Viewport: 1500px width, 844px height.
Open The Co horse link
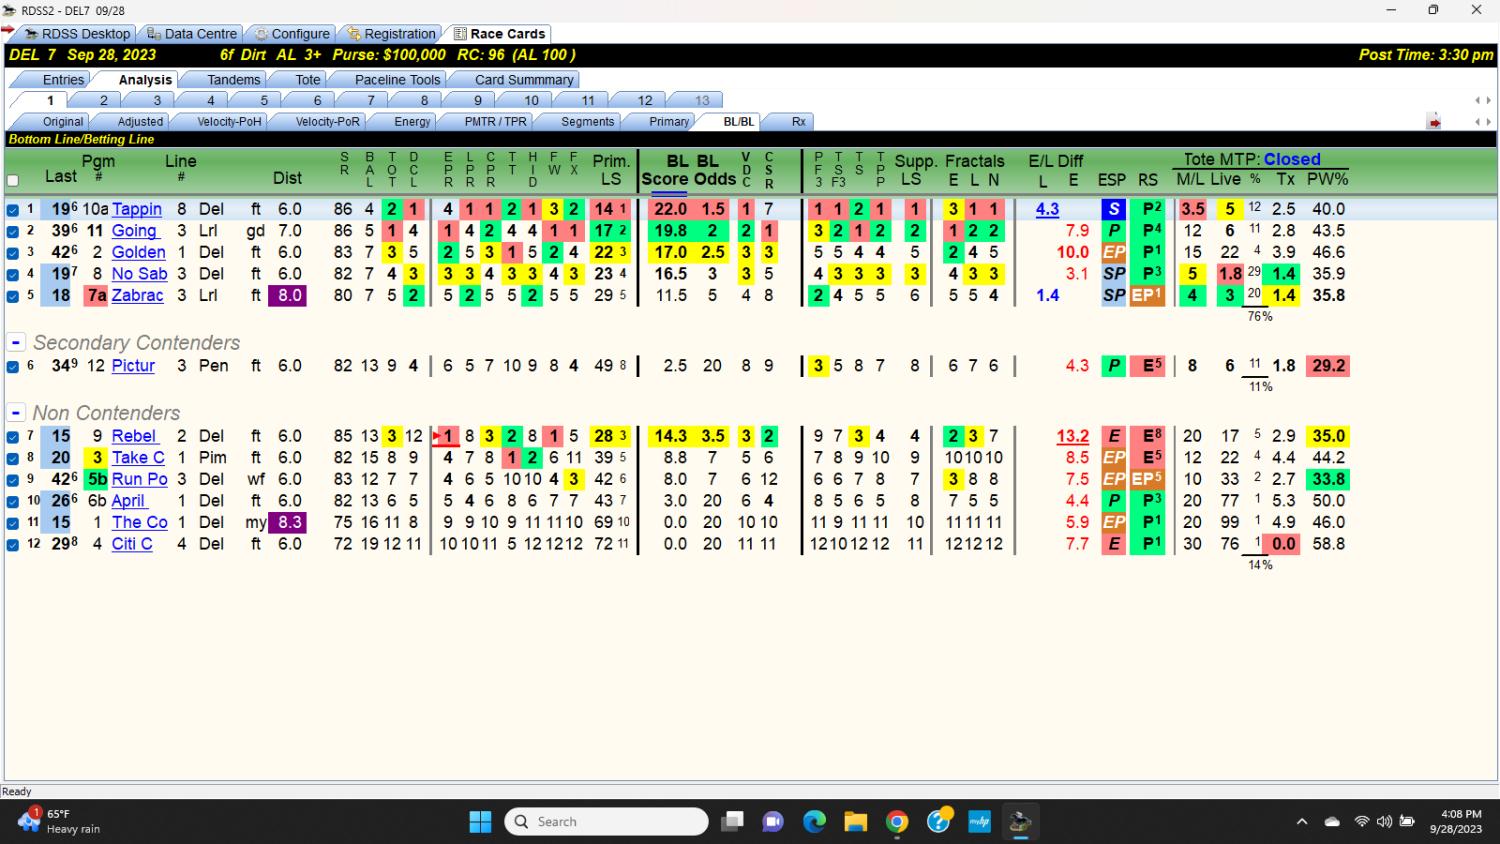tap(139, 522)
